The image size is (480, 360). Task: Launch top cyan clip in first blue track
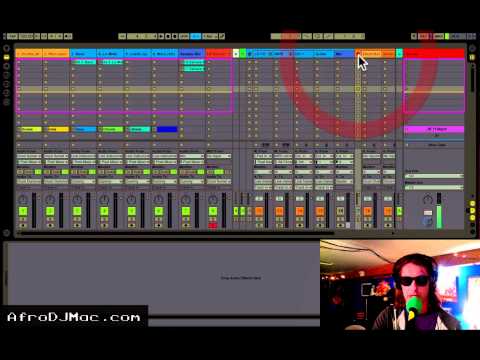(84, 62)
